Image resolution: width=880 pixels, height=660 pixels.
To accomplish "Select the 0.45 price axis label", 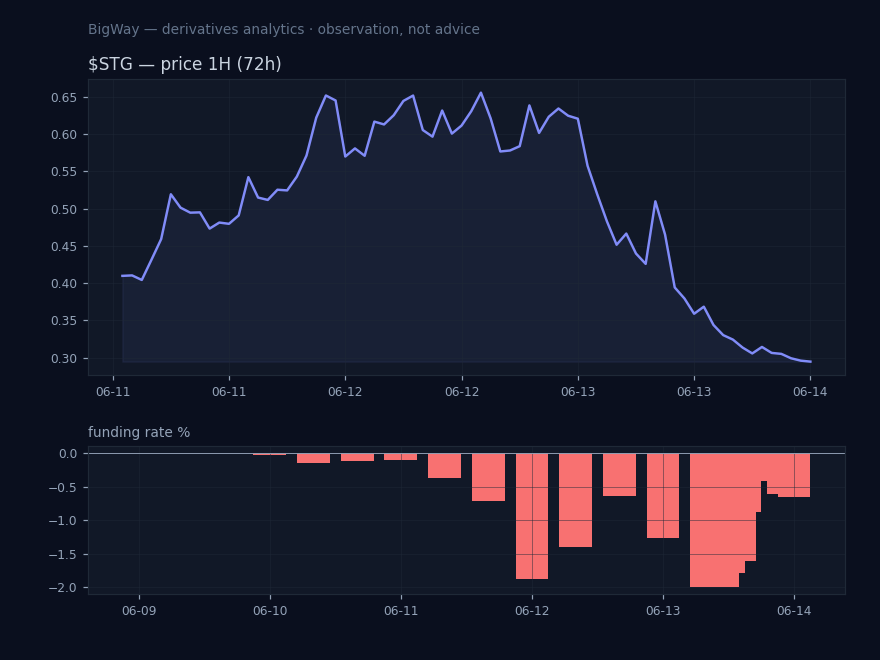I will tap(63, 246).
